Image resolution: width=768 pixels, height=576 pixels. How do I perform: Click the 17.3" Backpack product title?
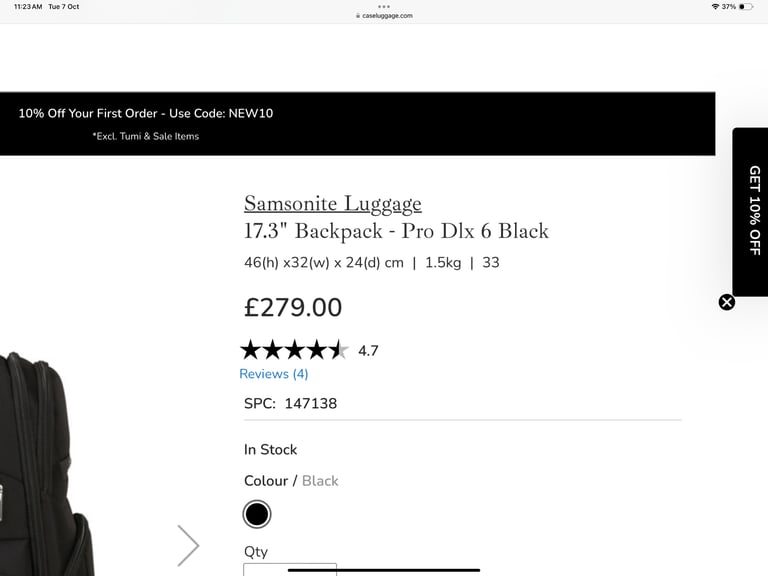coord(396,231)
